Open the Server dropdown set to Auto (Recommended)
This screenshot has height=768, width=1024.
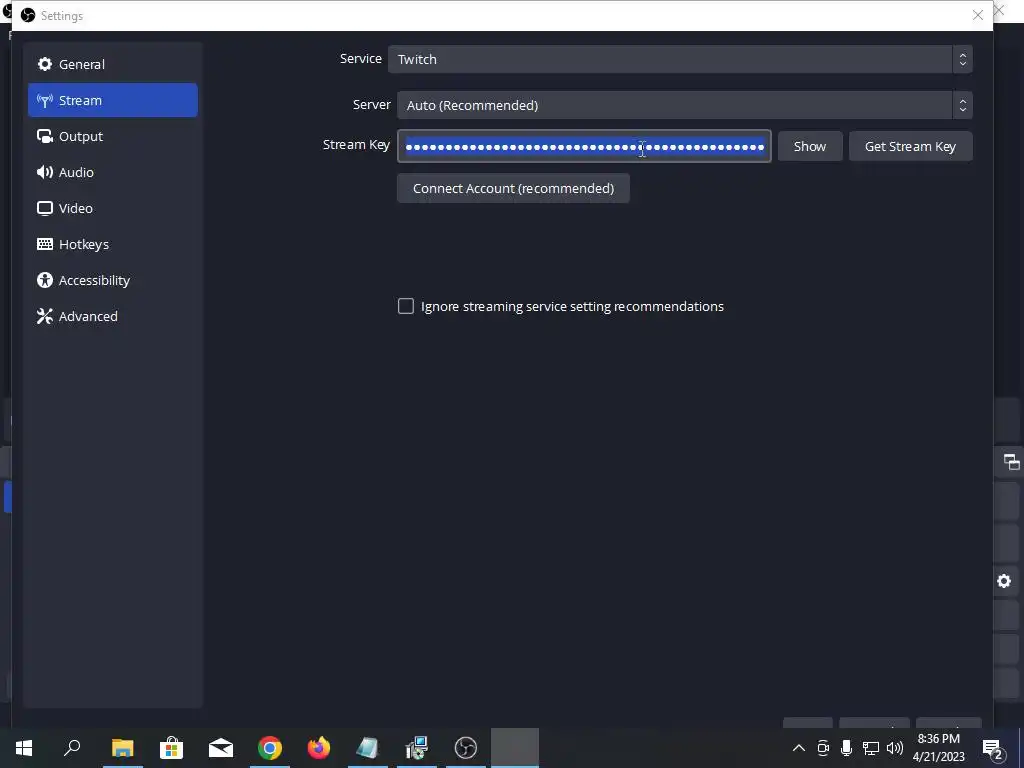[684, 105]
